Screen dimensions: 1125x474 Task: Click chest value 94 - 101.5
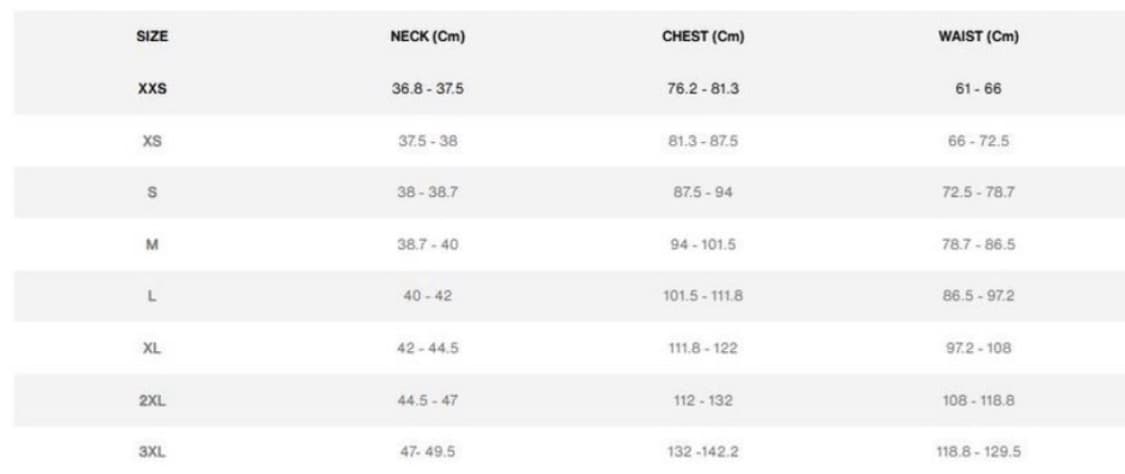pyautogui.click(x=703, y=245)
